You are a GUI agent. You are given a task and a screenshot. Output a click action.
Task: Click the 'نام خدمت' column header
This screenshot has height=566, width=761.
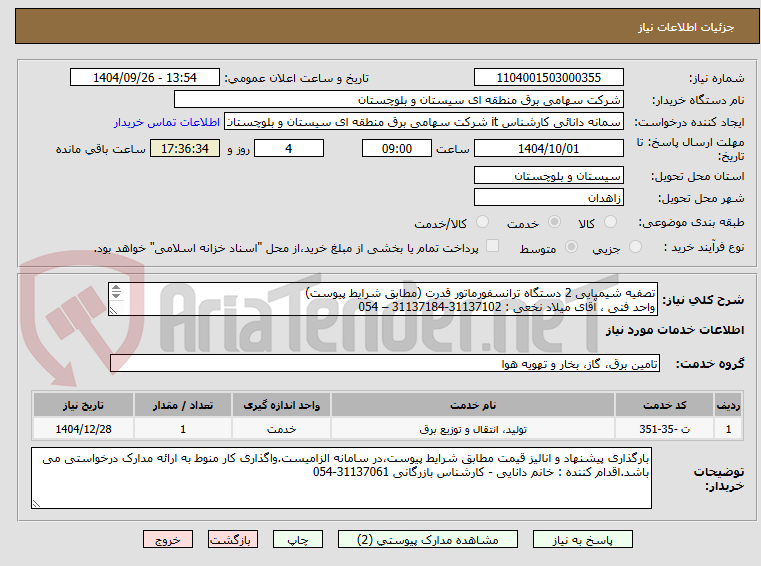(x=473, y=405)
